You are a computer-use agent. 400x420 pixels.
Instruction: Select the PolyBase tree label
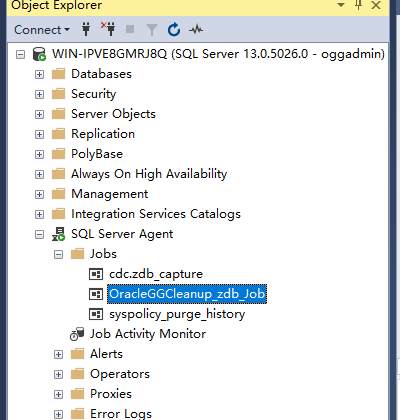[x=97, y=154]
